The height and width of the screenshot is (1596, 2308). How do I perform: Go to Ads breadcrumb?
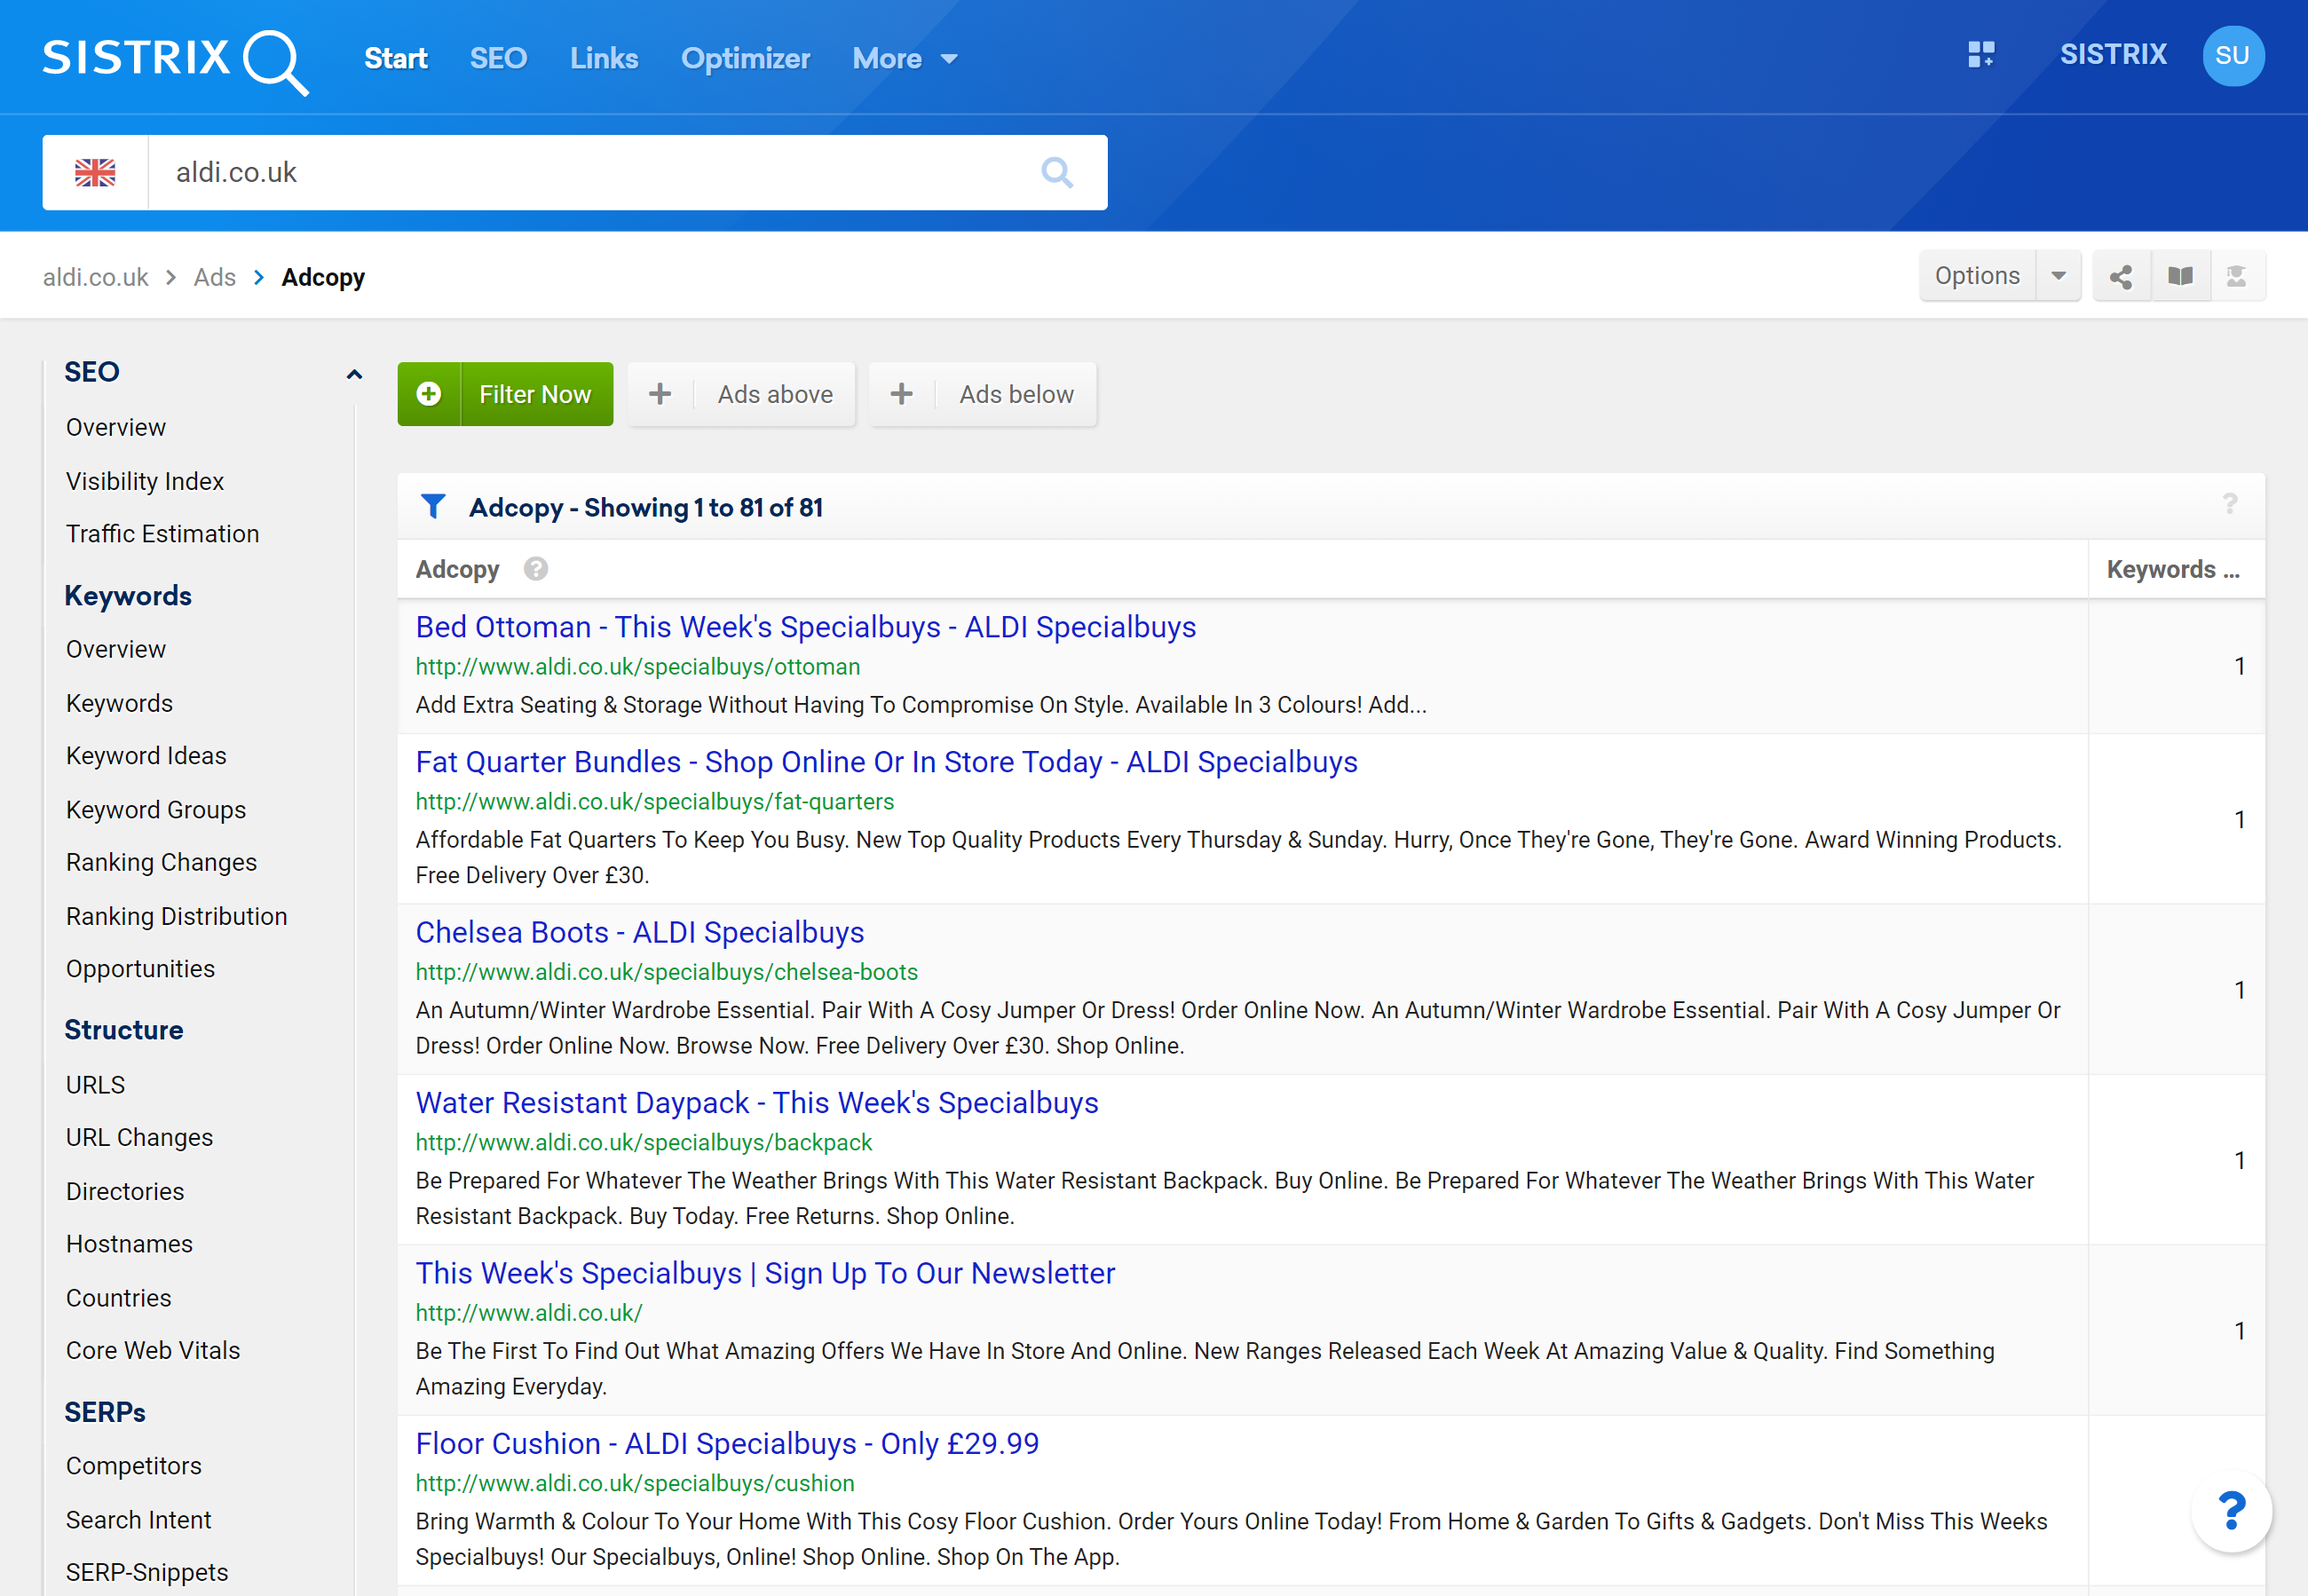tap(215, 277)
